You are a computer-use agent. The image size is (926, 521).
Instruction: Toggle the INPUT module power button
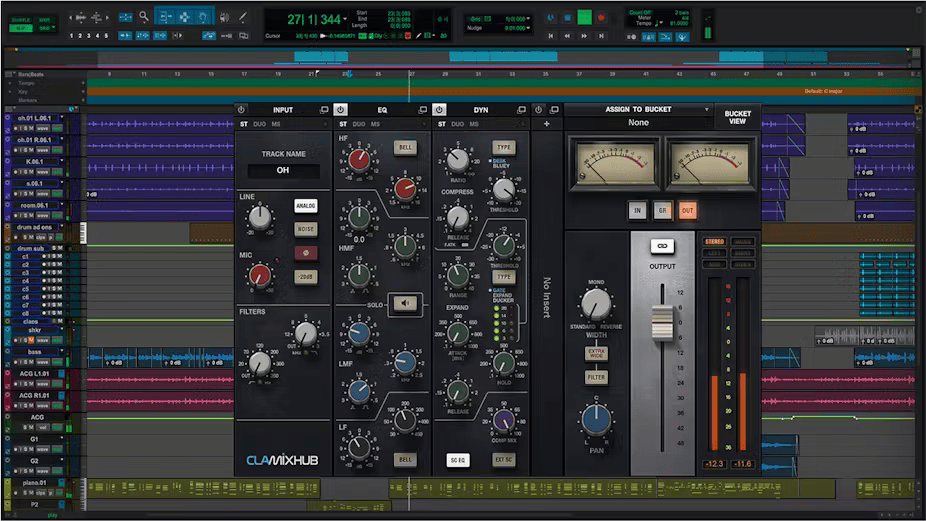pyautogui.click(x=241, y=110)
